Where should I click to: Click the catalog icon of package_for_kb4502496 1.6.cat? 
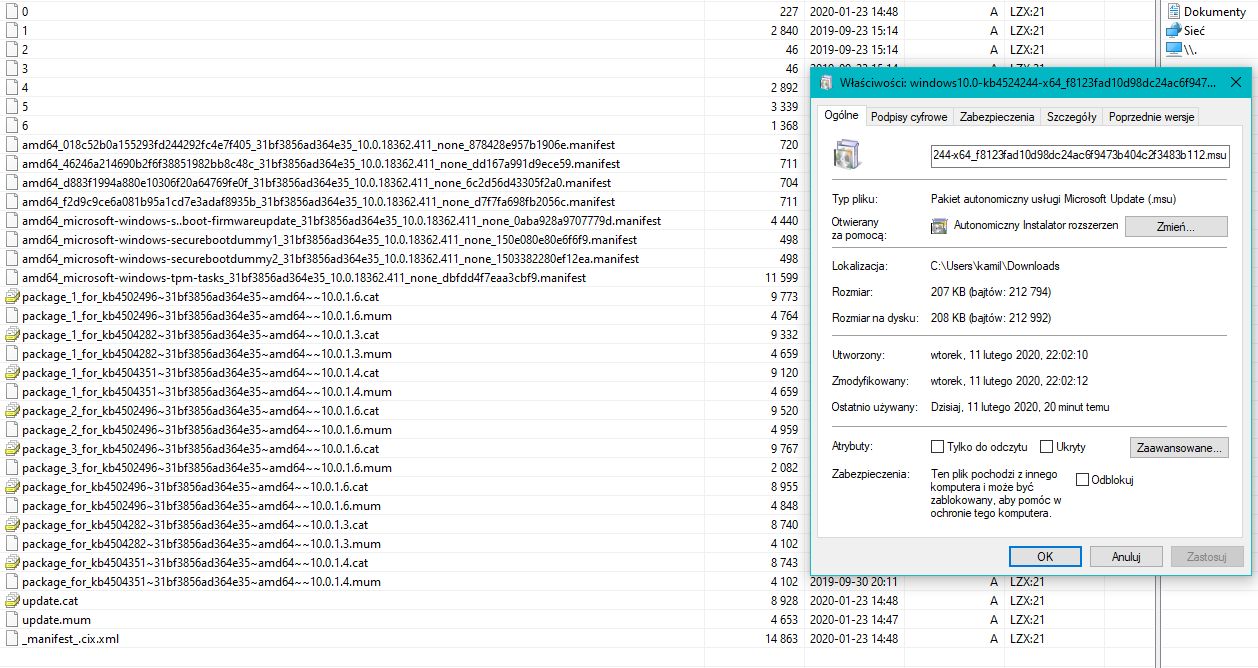coord(12,486)
